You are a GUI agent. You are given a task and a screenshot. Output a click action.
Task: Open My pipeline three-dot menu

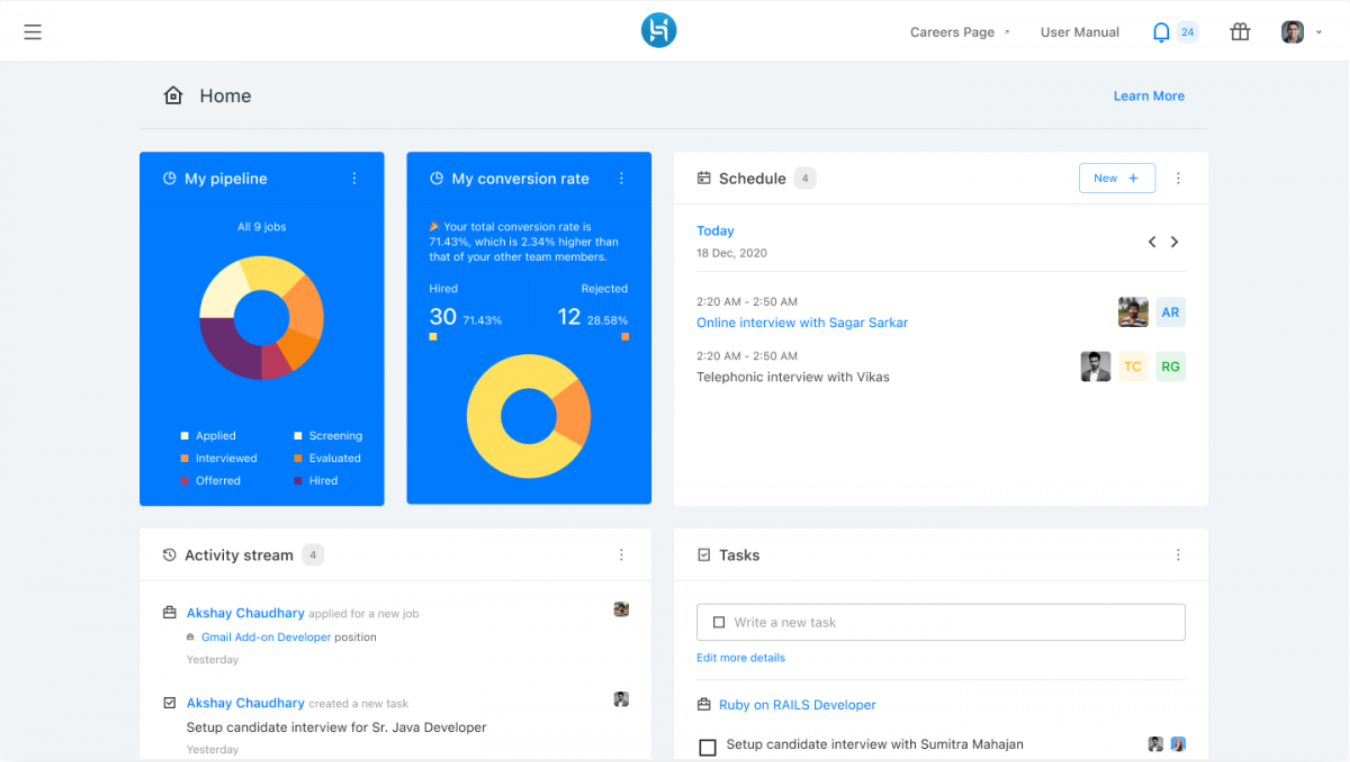click(354, 178)
